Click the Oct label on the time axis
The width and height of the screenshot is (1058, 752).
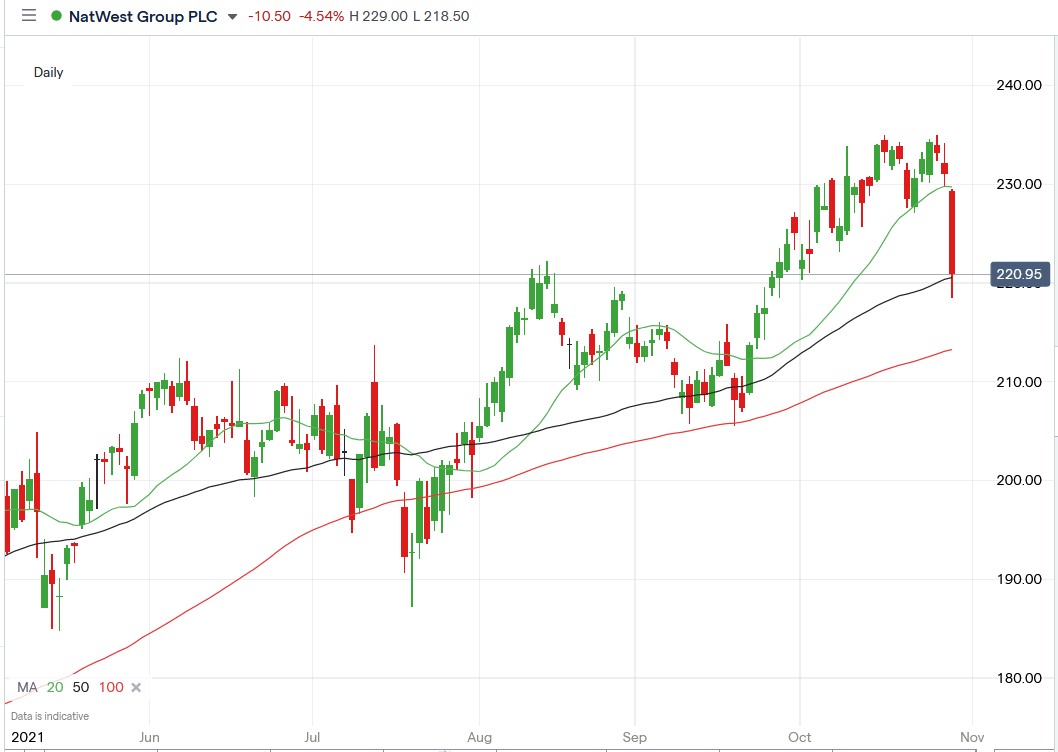799,736
